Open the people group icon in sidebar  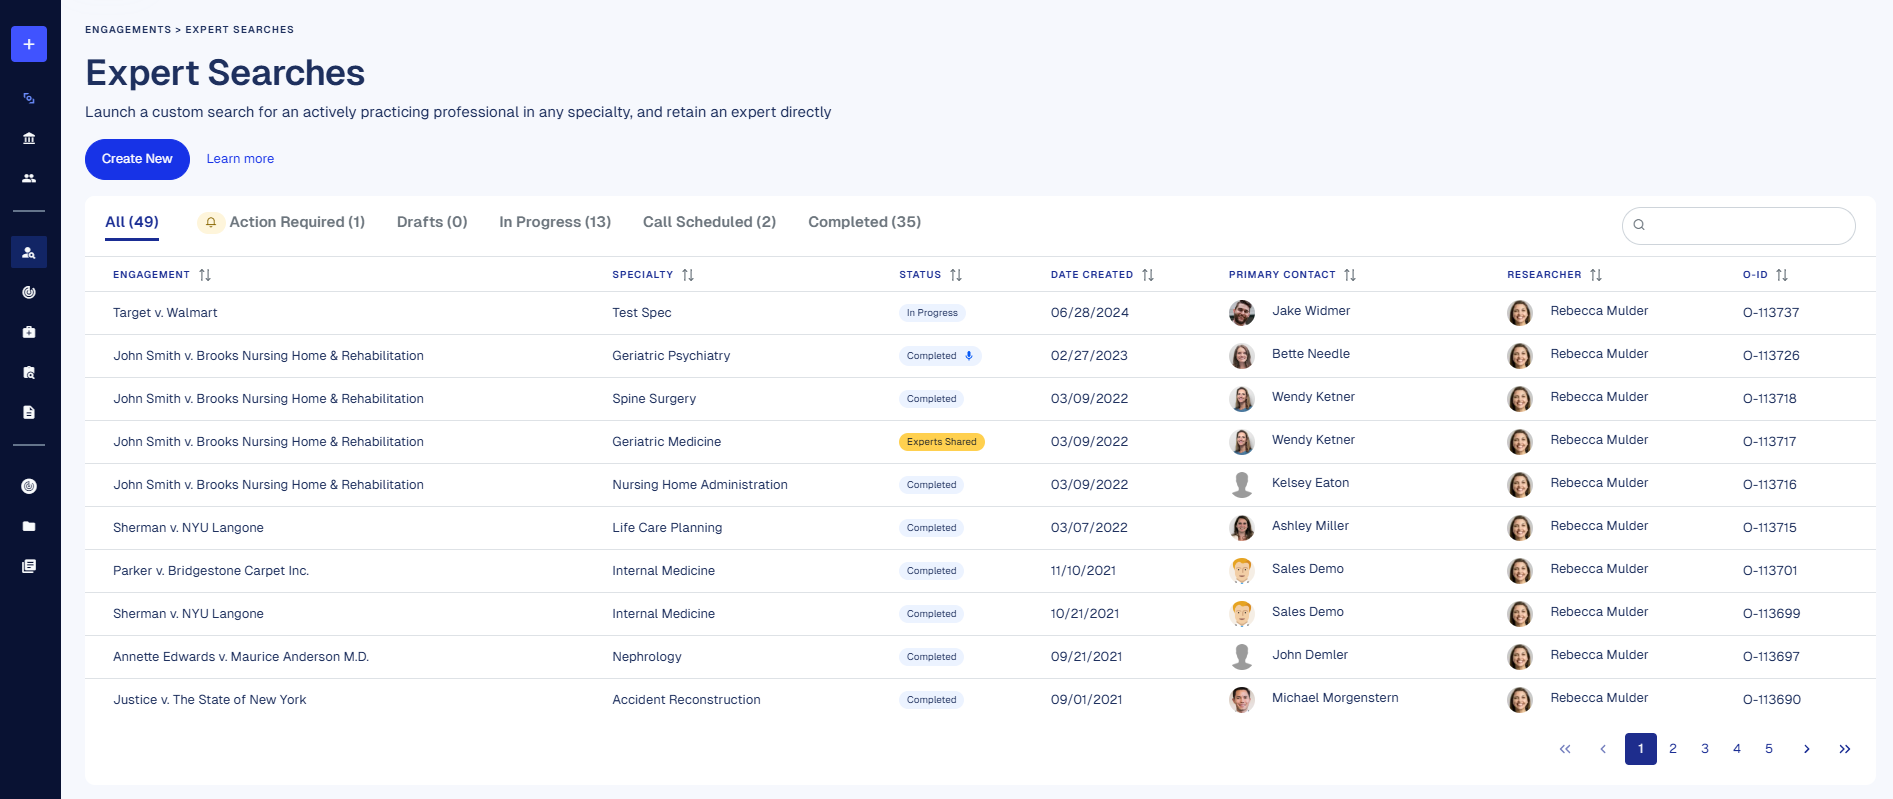click(29, 178)
